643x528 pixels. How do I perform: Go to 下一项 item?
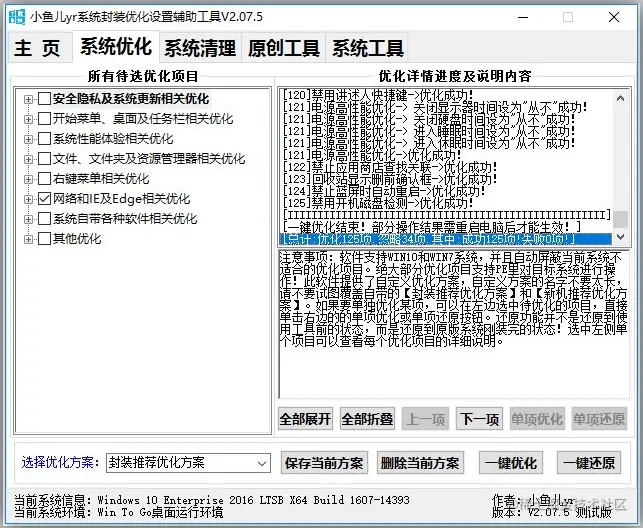pyautogui.click(x=479, y=419)
